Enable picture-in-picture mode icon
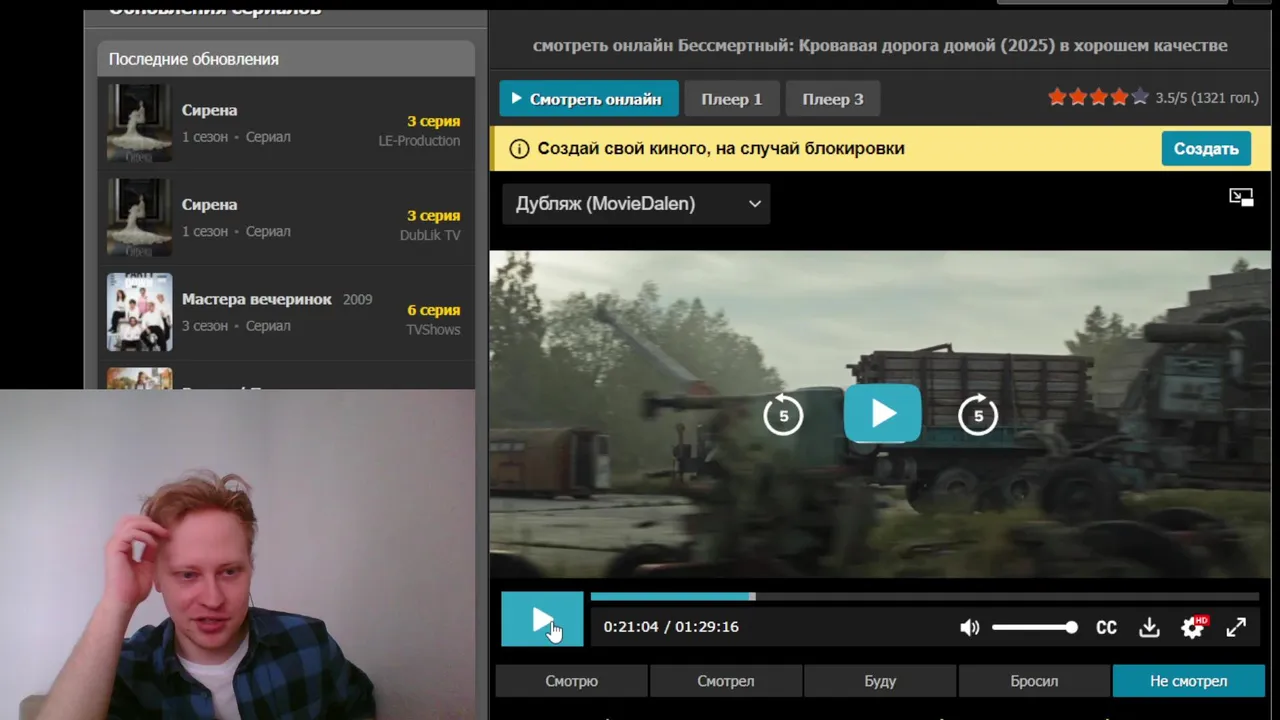 point(1241,197)
